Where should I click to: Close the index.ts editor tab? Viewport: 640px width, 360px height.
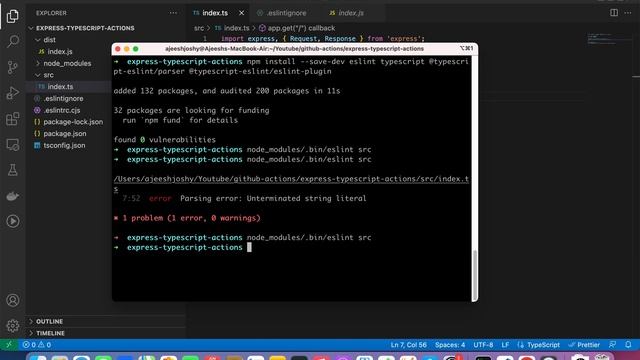click(241, 13)
